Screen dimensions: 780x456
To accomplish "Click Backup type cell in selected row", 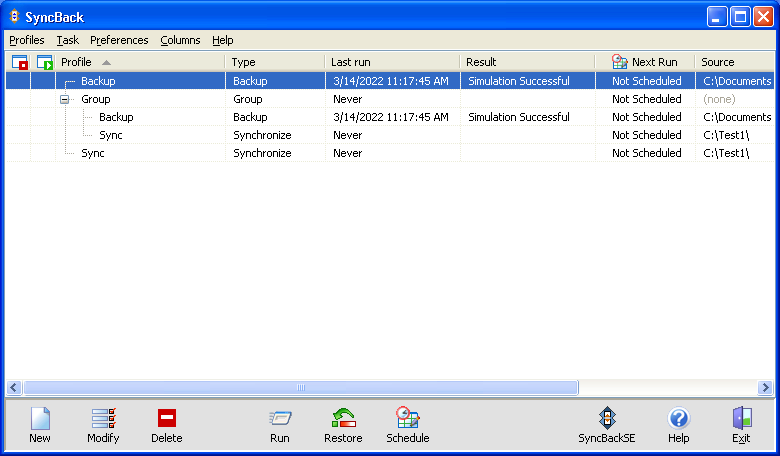I will (250, 81).
